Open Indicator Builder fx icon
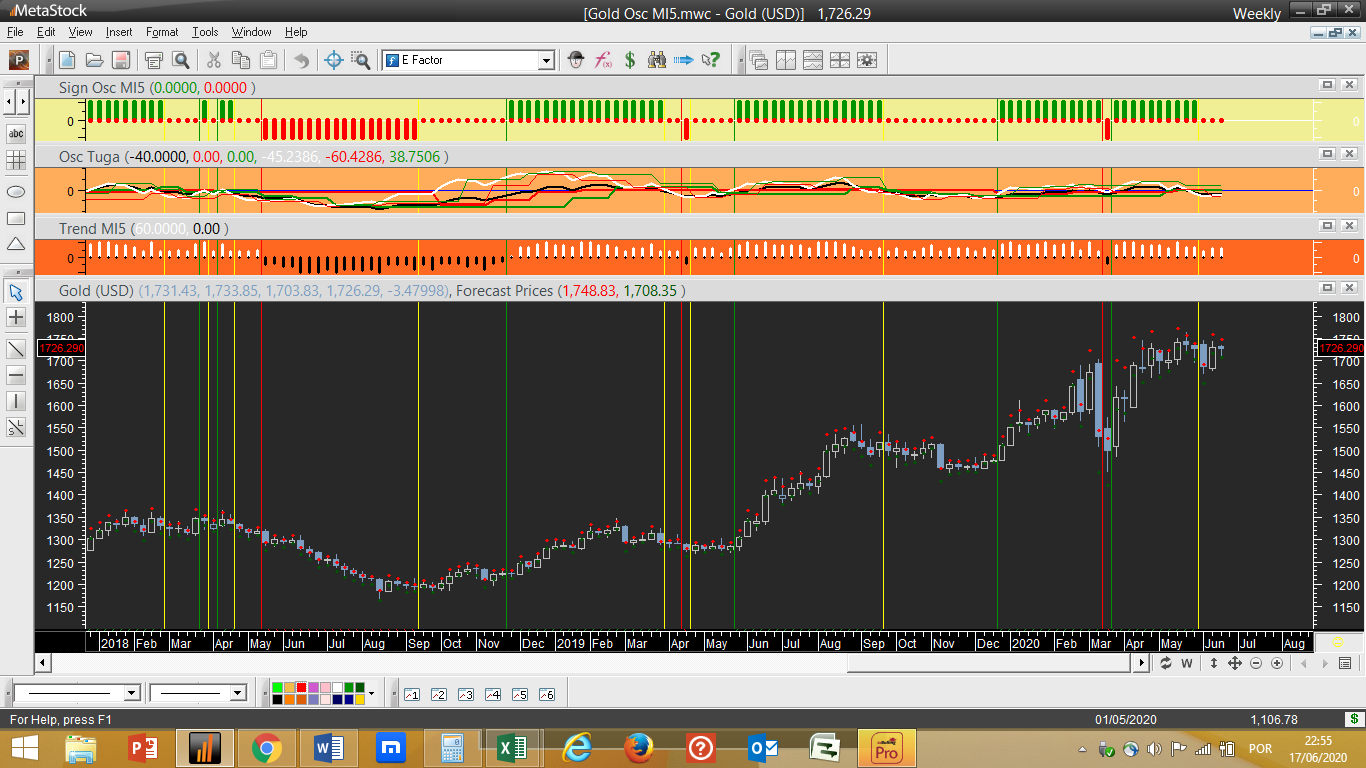This screenshot has width=1366, height=768. click(x=603, y=60)
